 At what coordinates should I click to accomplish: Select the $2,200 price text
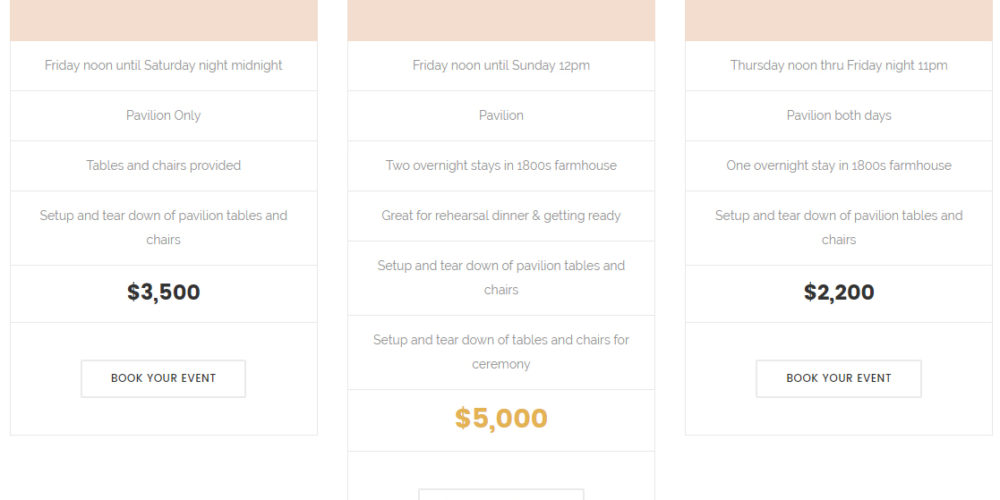(x=839, y=292)
